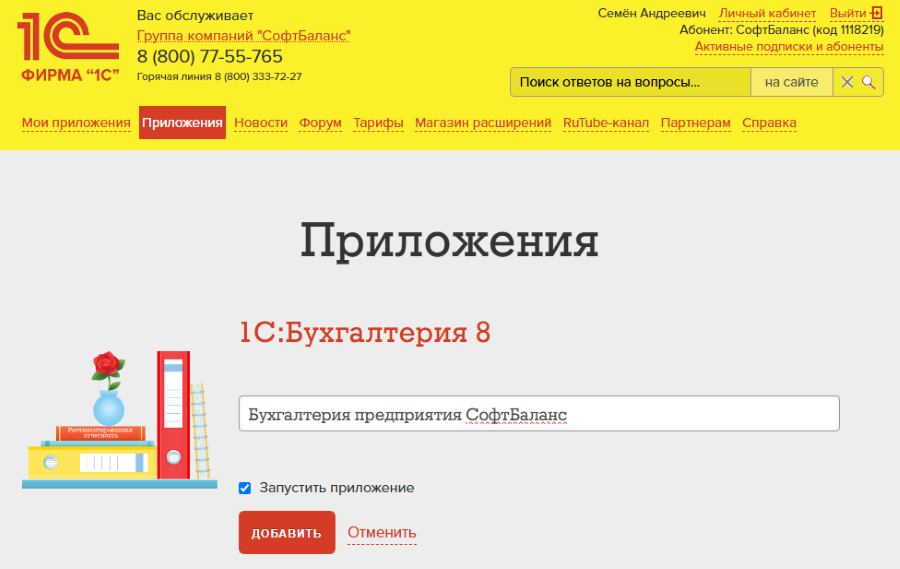Toggle the Запустить приложение checkbox
Screen dimensions: 900x569
click(245, 488)
